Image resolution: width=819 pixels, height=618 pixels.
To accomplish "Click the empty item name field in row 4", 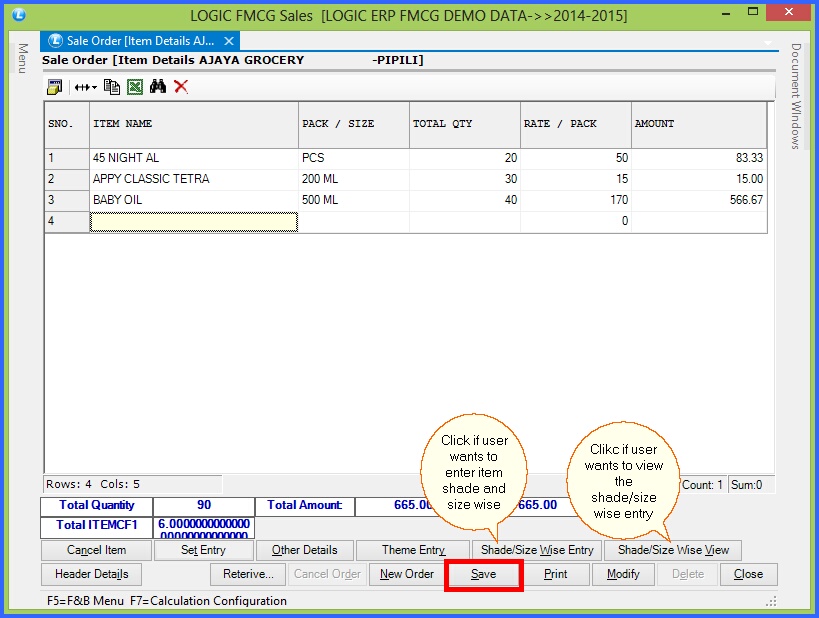I will click(x=194, y=221).
